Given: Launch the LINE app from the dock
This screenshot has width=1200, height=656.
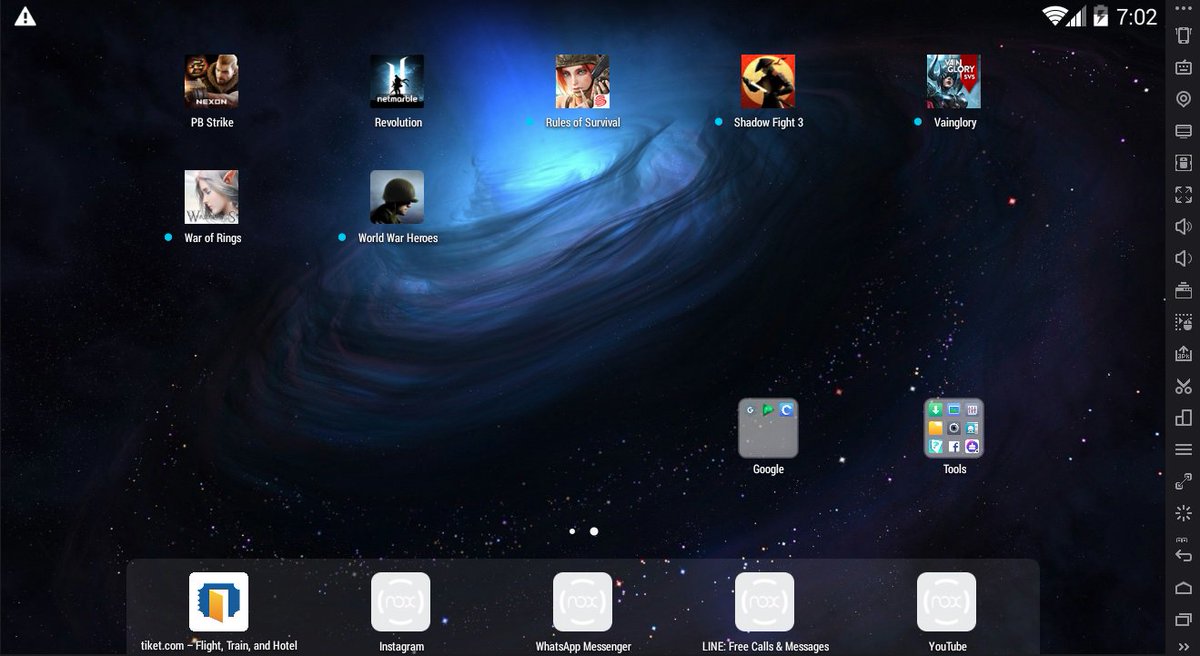Looking at the screenshot, I should point(765,602).
